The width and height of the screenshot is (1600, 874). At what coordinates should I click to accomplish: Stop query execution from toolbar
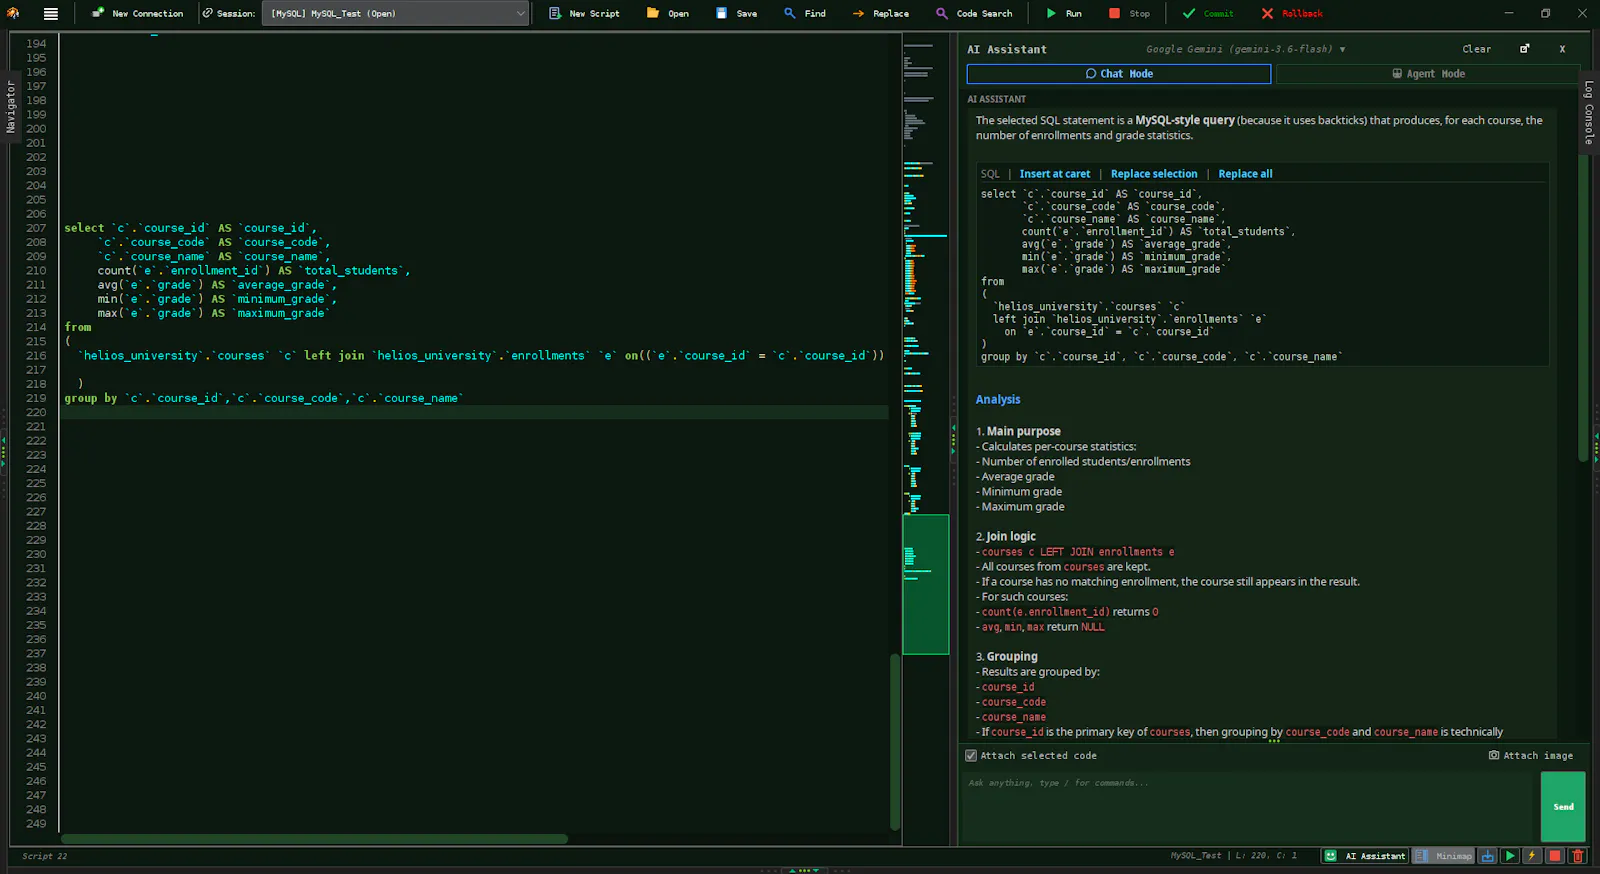coord(1130,14)
